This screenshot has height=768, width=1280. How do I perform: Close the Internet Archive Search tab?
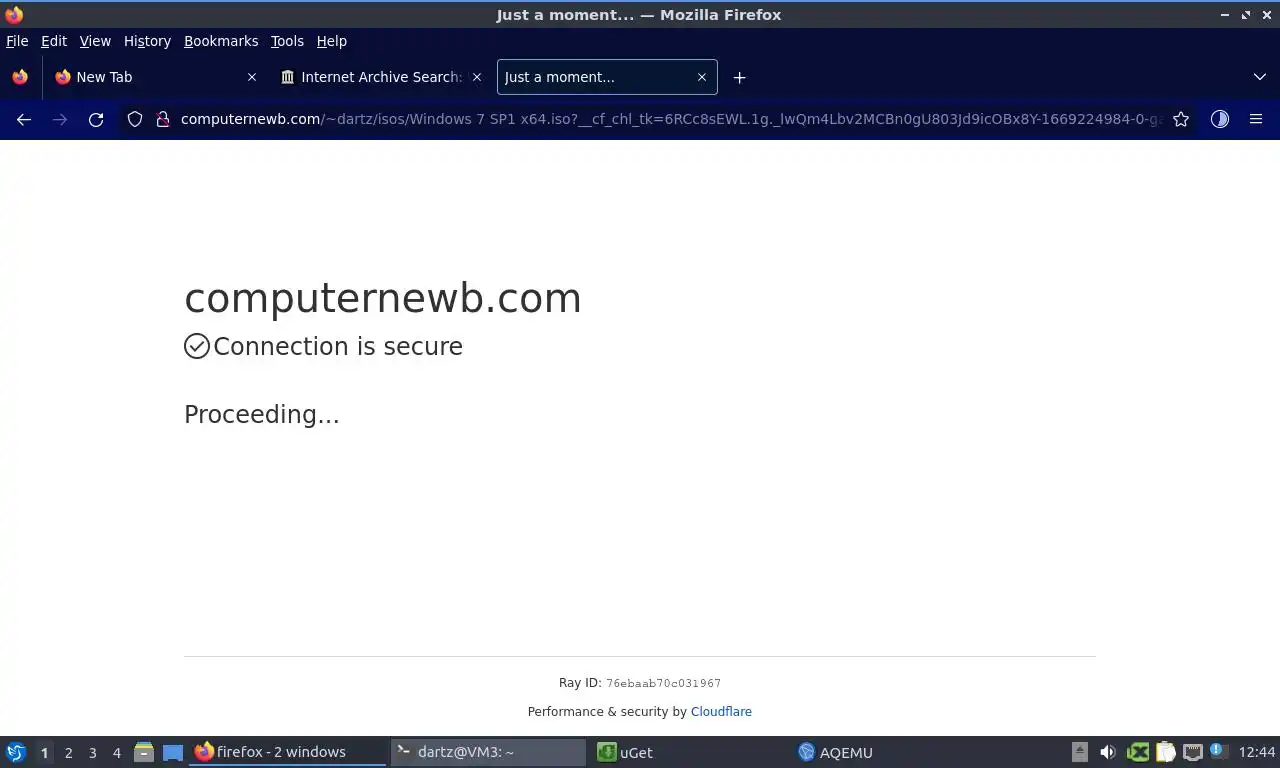click(x=477, y=77)
